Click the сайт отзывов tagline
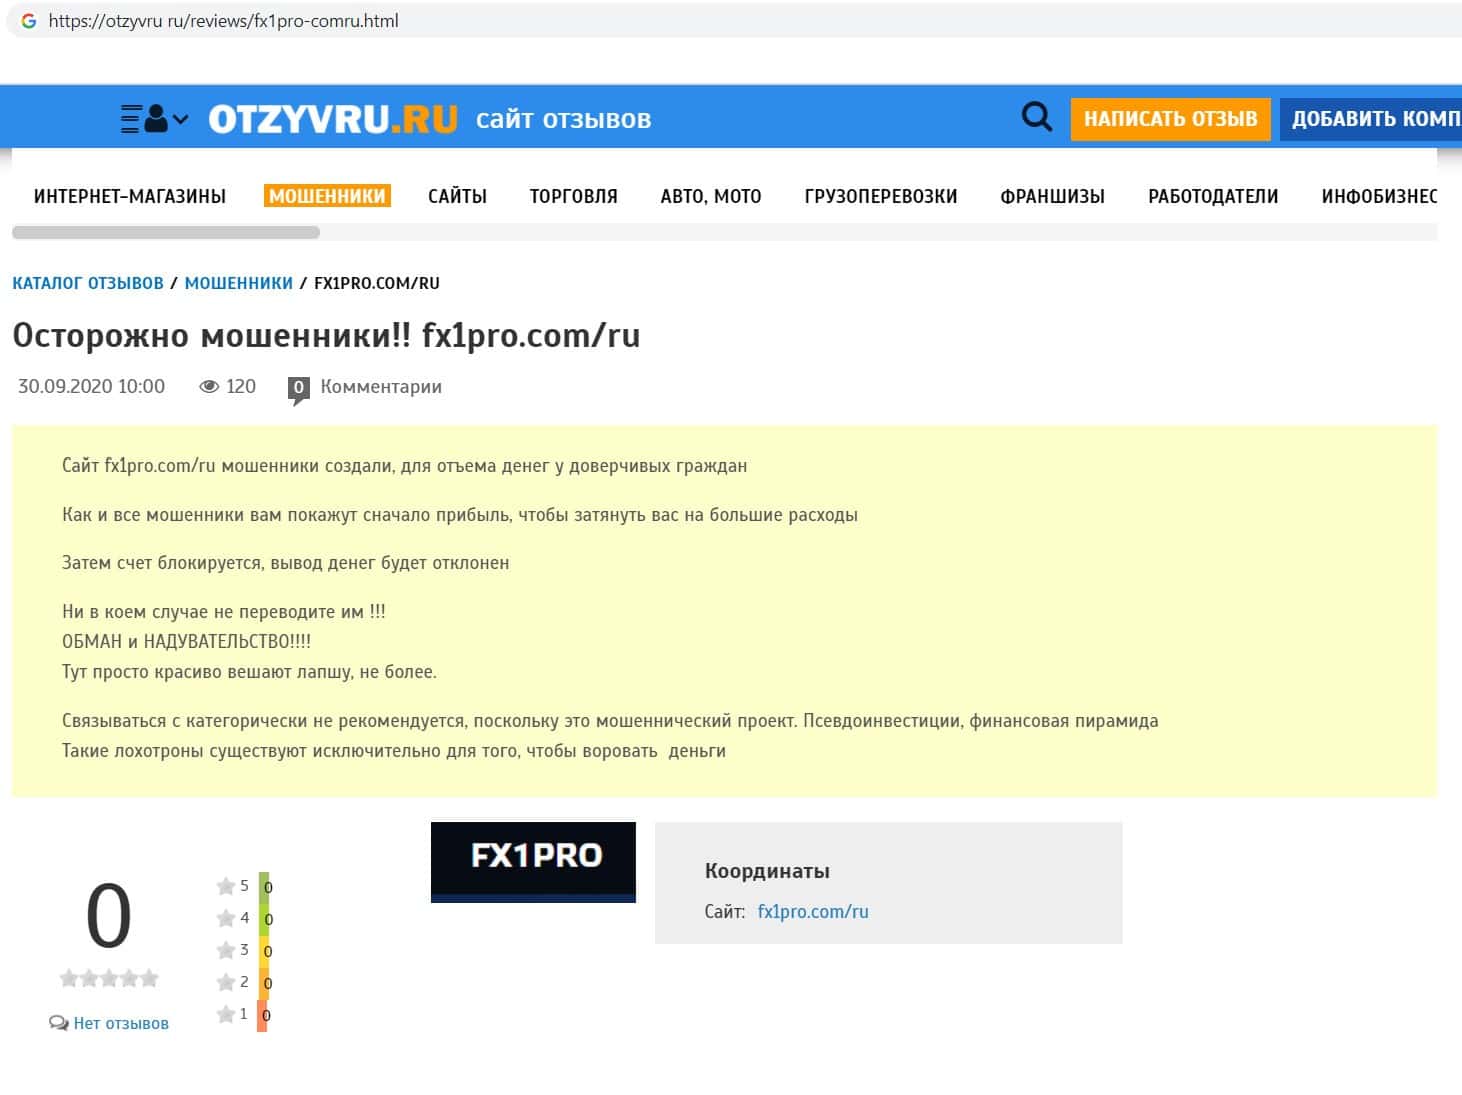1462x1095 pixels. click(564, 120)
